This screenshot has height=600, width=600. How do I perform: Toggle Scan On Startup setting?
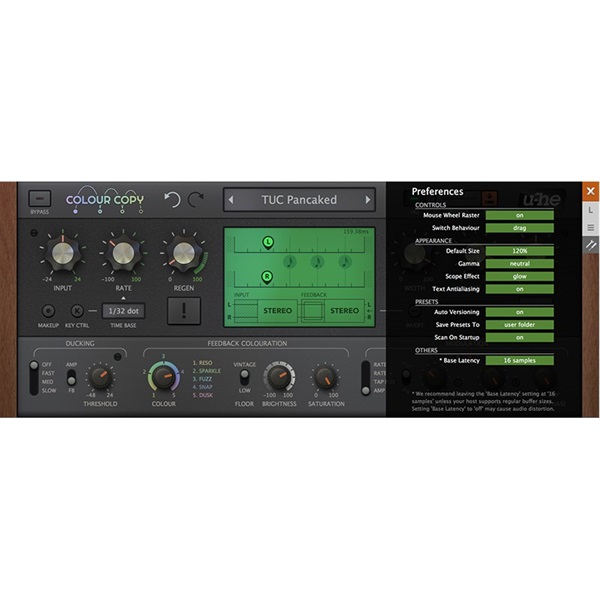[519, 338]
